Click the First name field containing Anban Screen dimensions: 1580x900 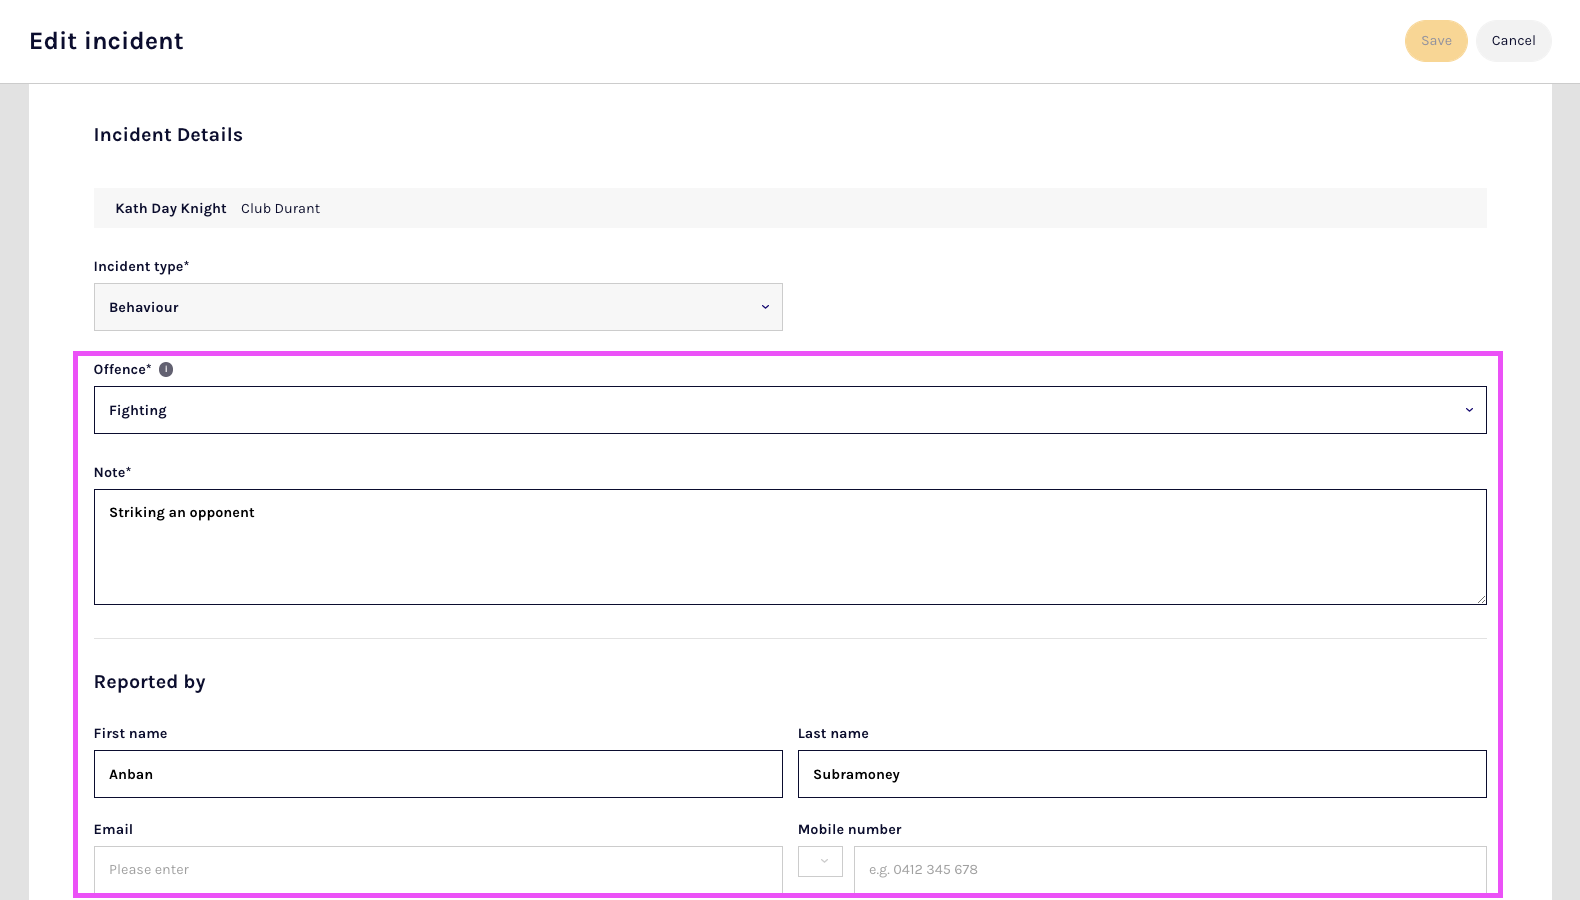[438, 774]
